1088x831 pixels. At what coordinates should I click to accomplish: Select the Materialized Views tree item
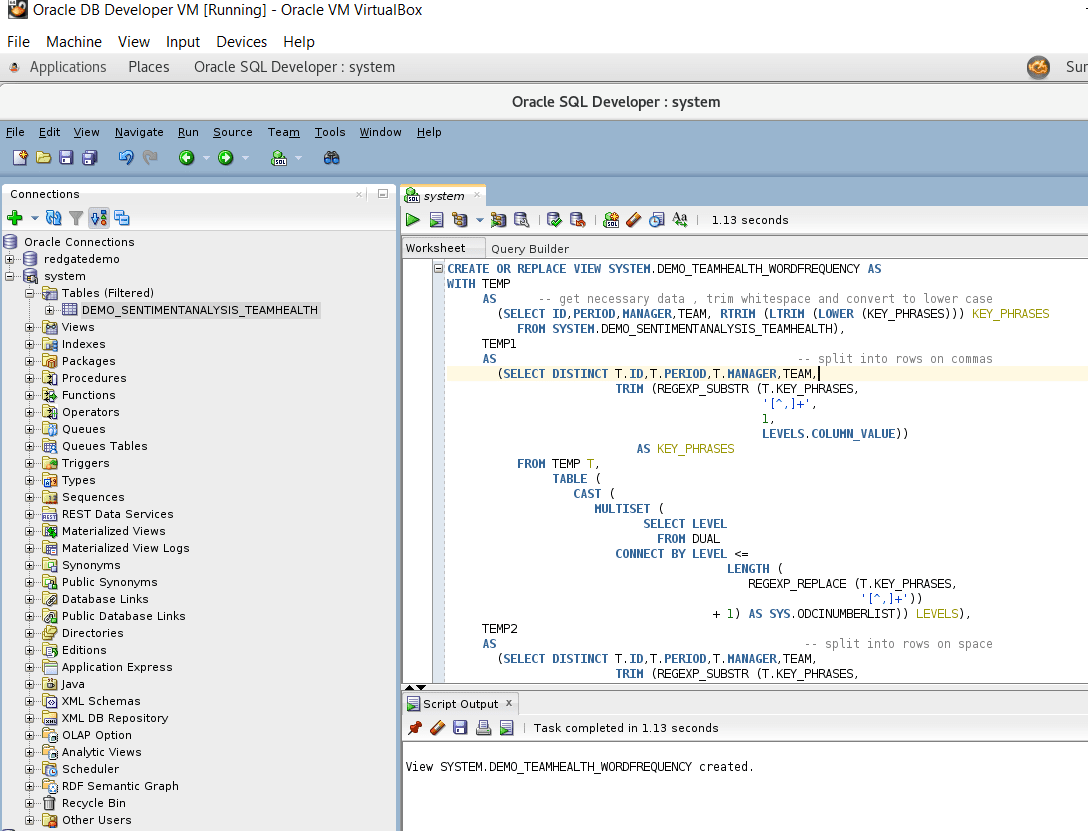tap(114, 531)
